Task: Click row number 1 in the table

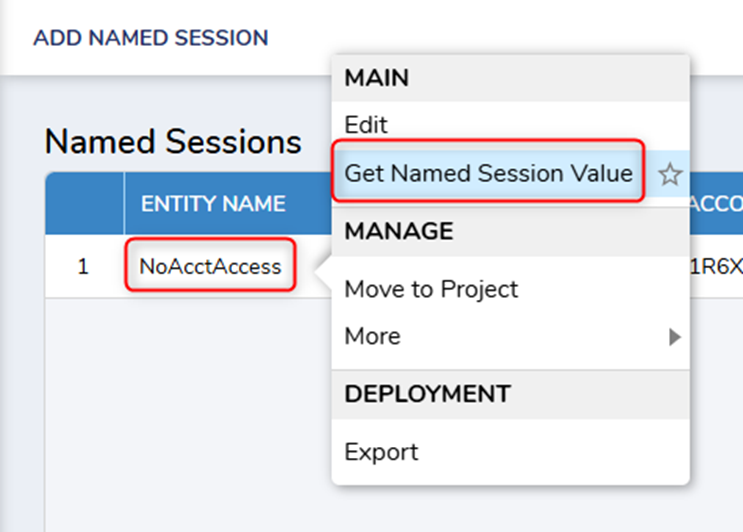Action: [83, 267]
